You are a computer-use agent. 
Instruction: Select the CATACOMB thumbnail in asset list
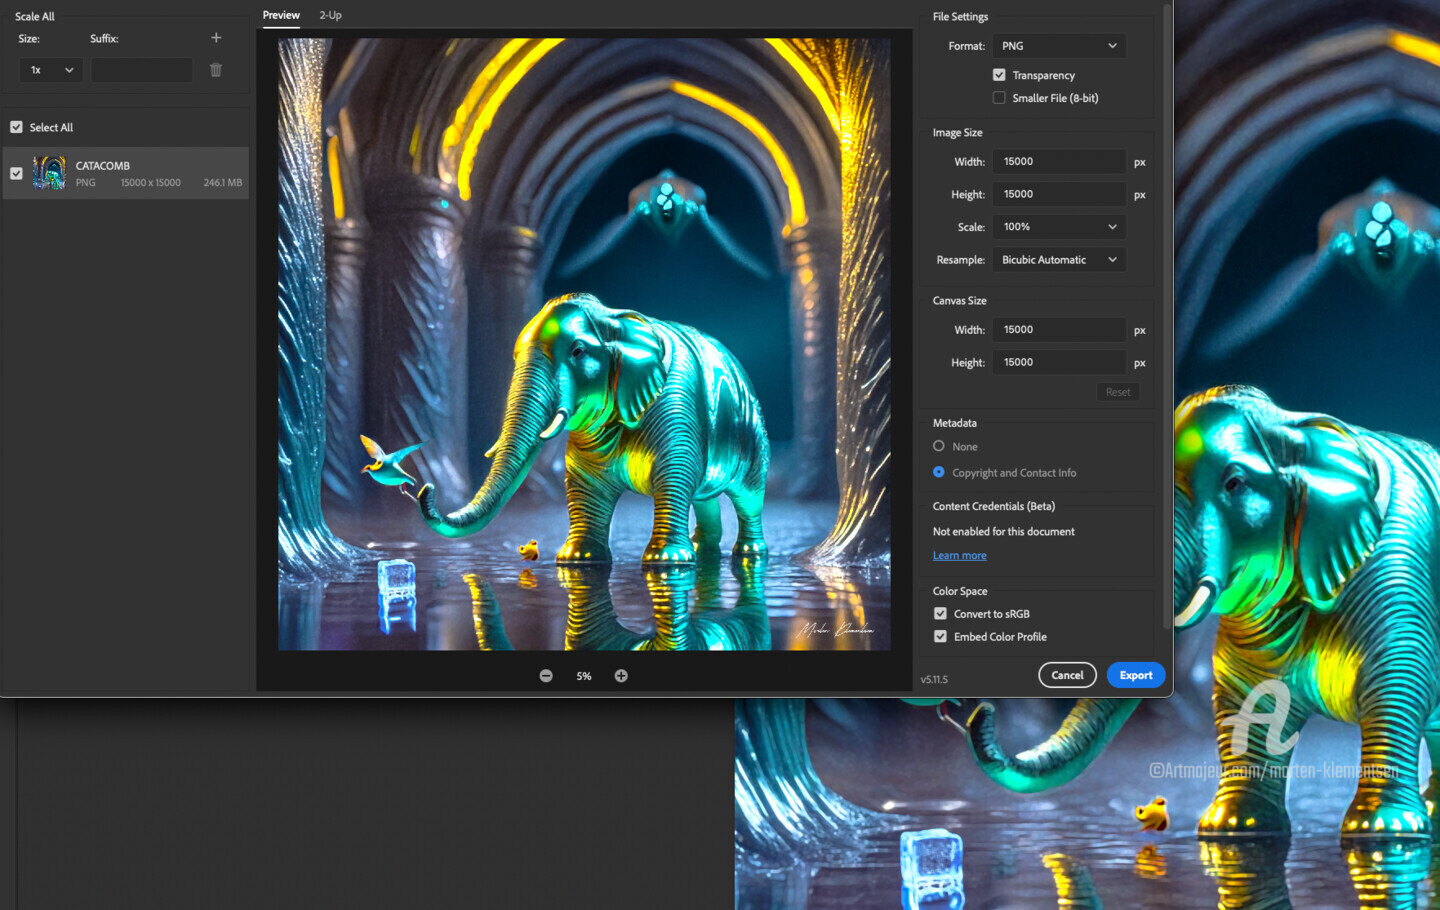click(x=49, y=173)
